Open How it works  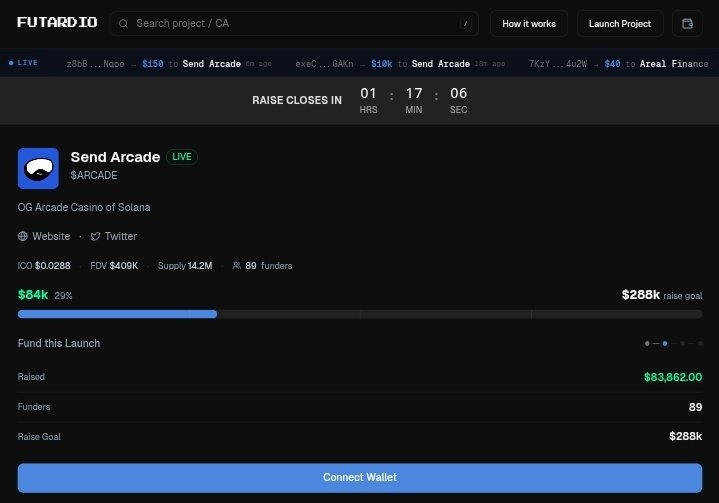tap(529, 23)
